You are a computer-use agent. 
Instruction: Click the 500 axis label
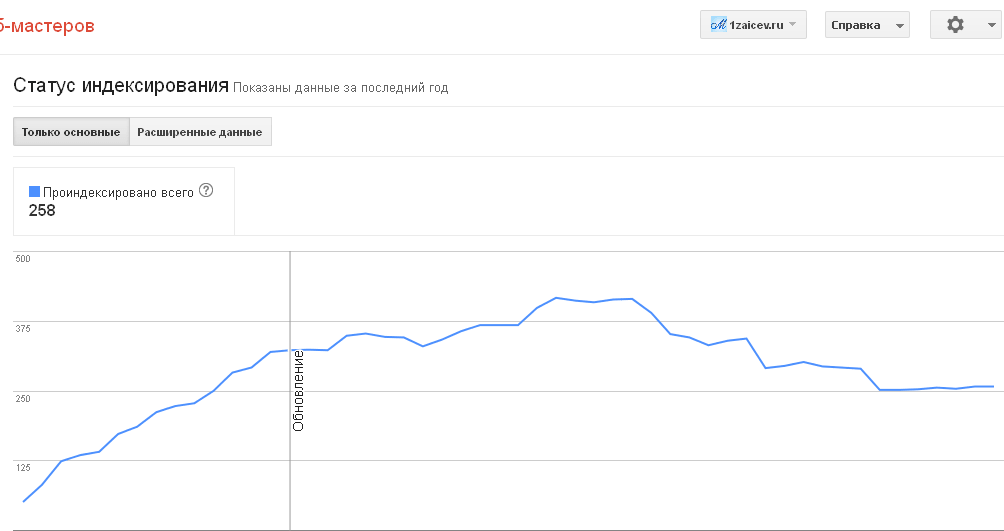[x=24, y=259]
